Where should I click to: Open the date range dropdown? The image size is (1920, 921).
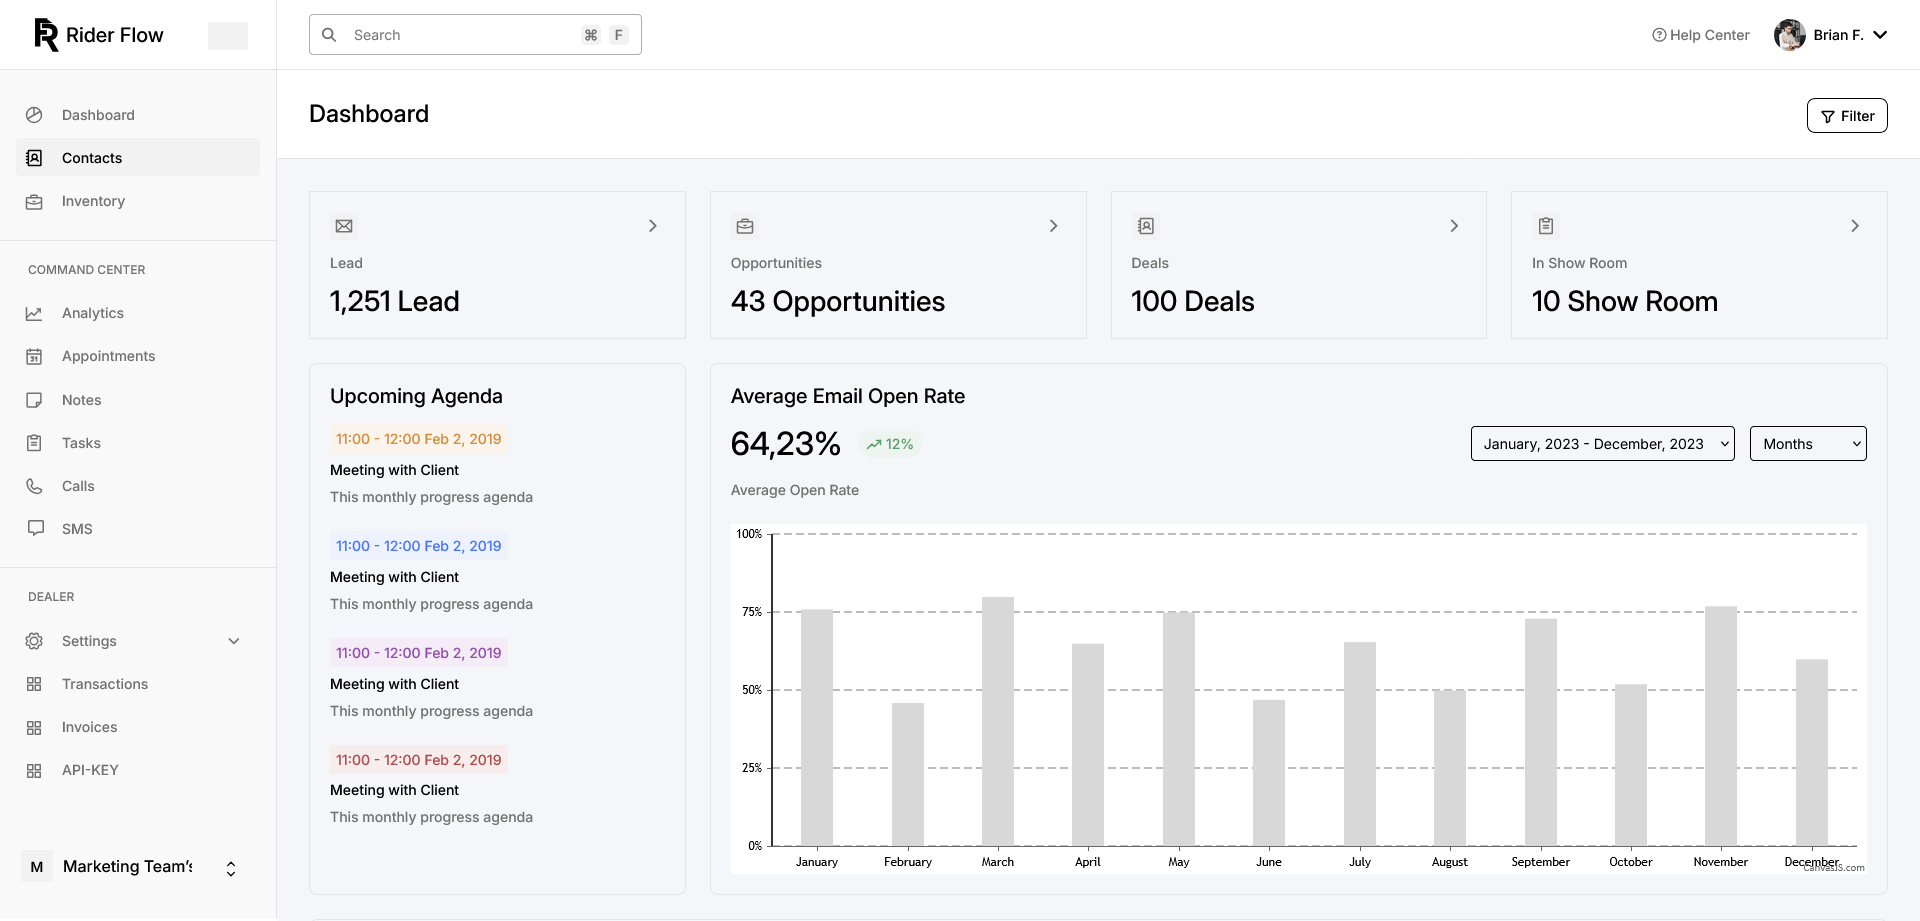point(1602,444)
